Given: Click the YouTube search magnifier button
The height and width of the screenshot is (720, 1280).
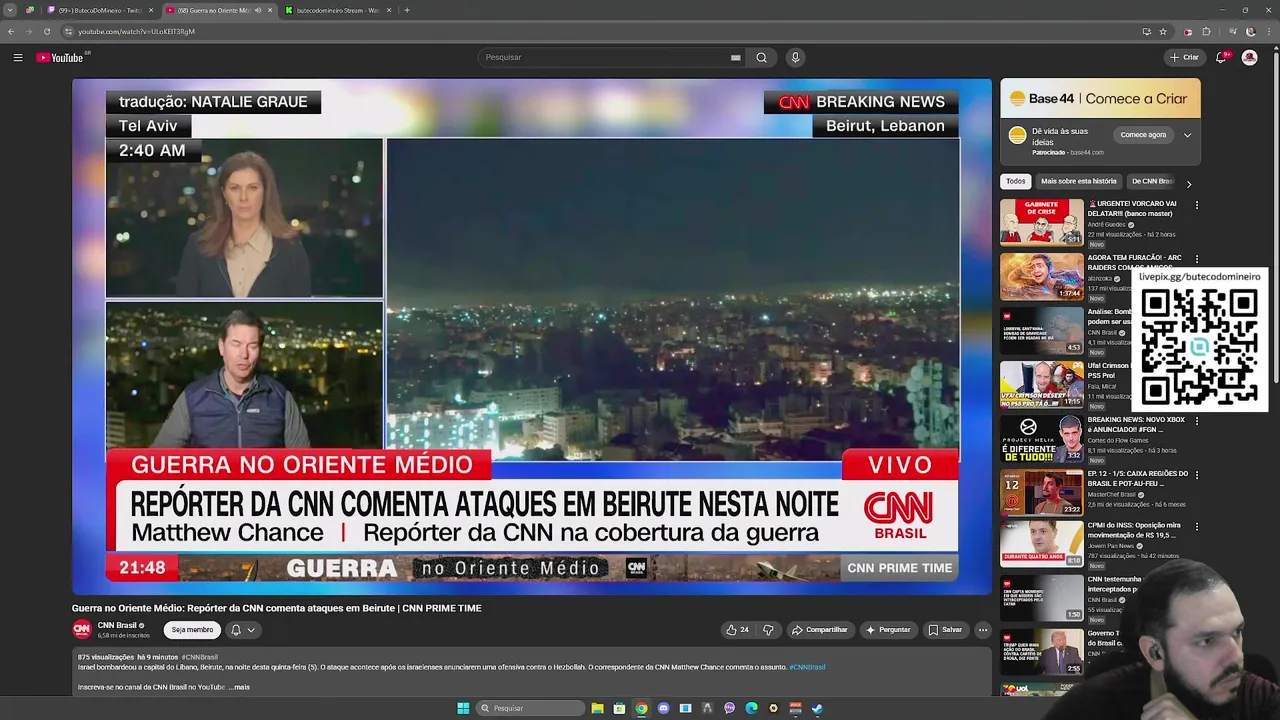Looking at the screenshot, I should pos(761,58).
